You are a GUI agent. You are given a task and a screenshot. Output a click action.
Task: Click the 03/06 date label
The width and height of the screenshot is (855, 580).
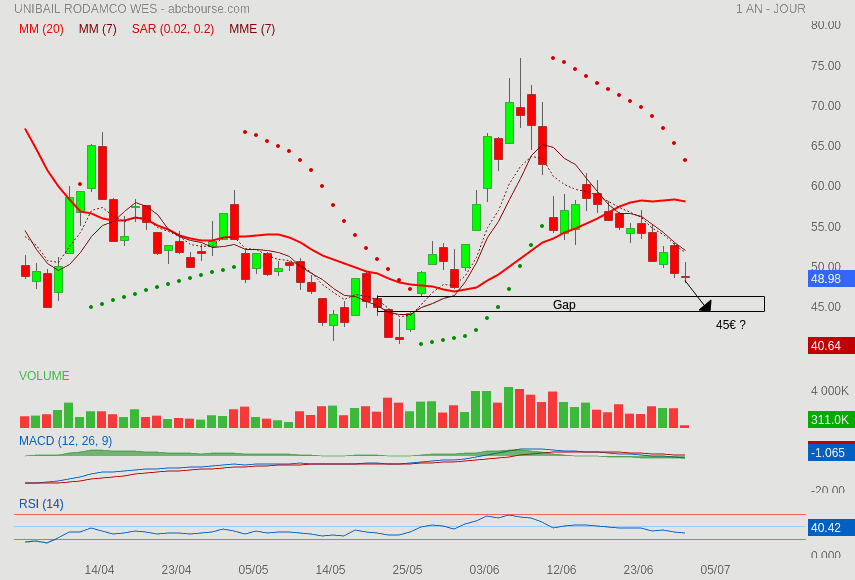[x=484, y=570]
